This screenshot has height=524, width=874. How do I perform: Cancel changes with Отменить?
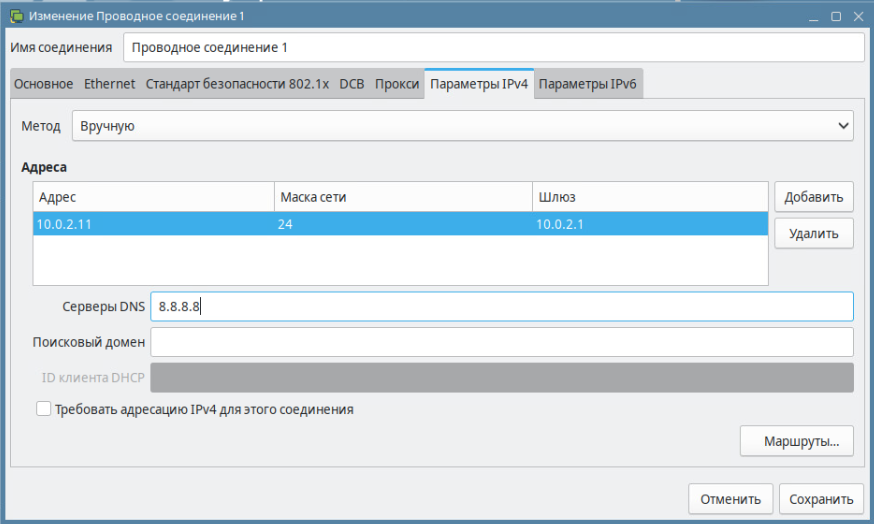tap(730, 499)
